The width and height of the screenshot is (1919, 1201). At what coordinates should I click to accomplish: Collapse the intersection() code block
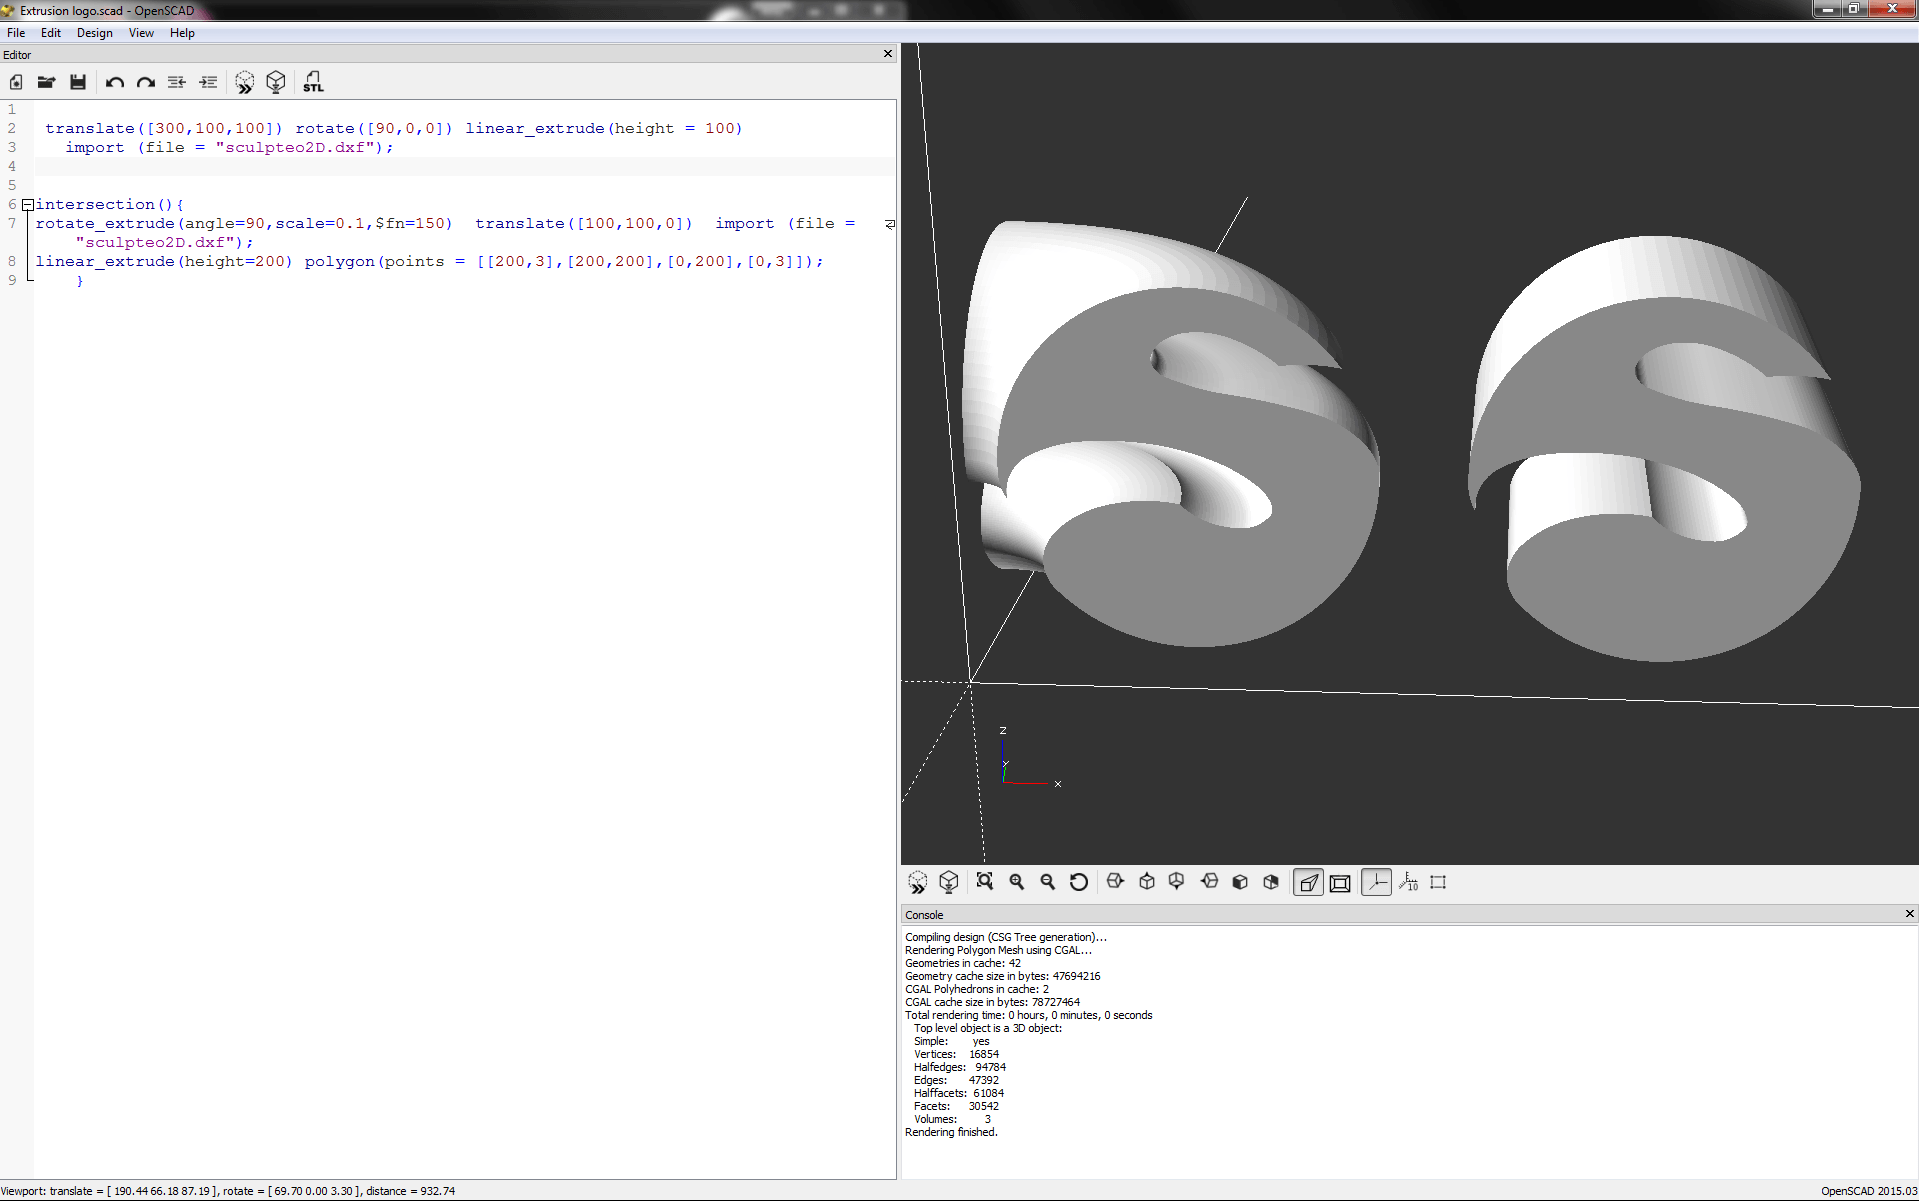pos(28,205)
